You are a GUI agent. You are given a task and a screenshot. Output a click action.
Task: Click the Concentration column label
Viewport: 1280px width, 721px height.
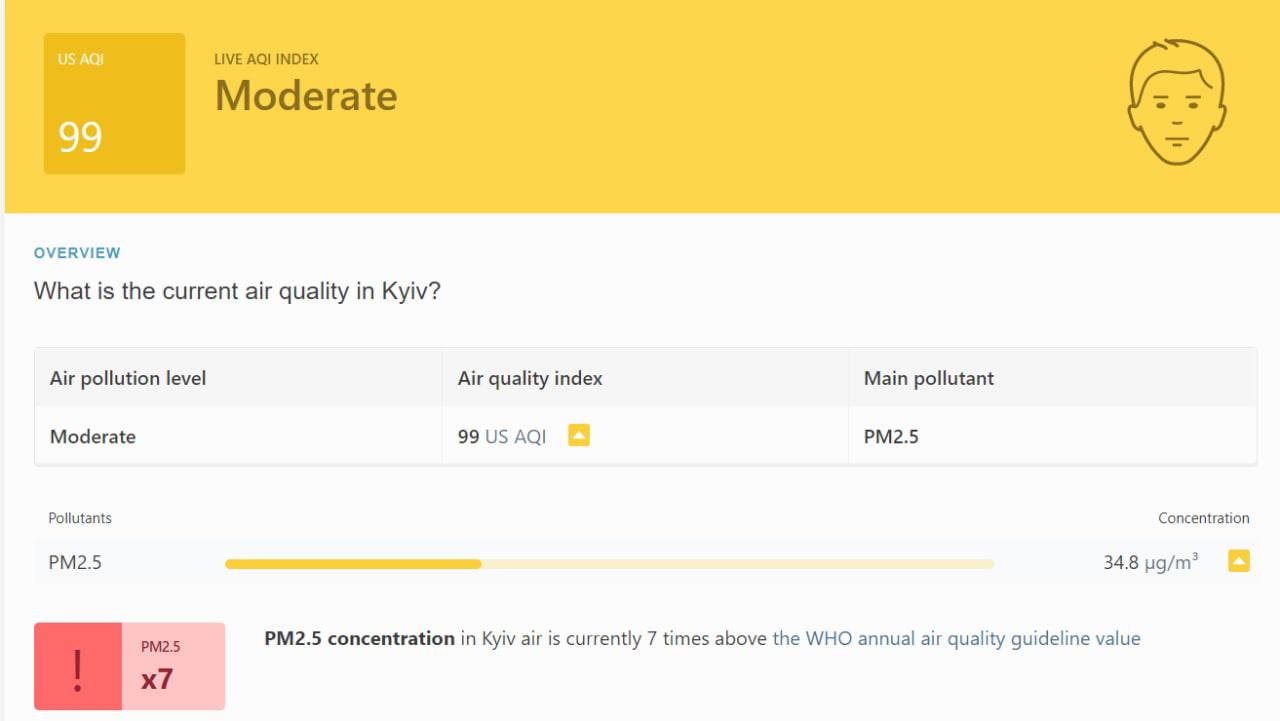1203,518
